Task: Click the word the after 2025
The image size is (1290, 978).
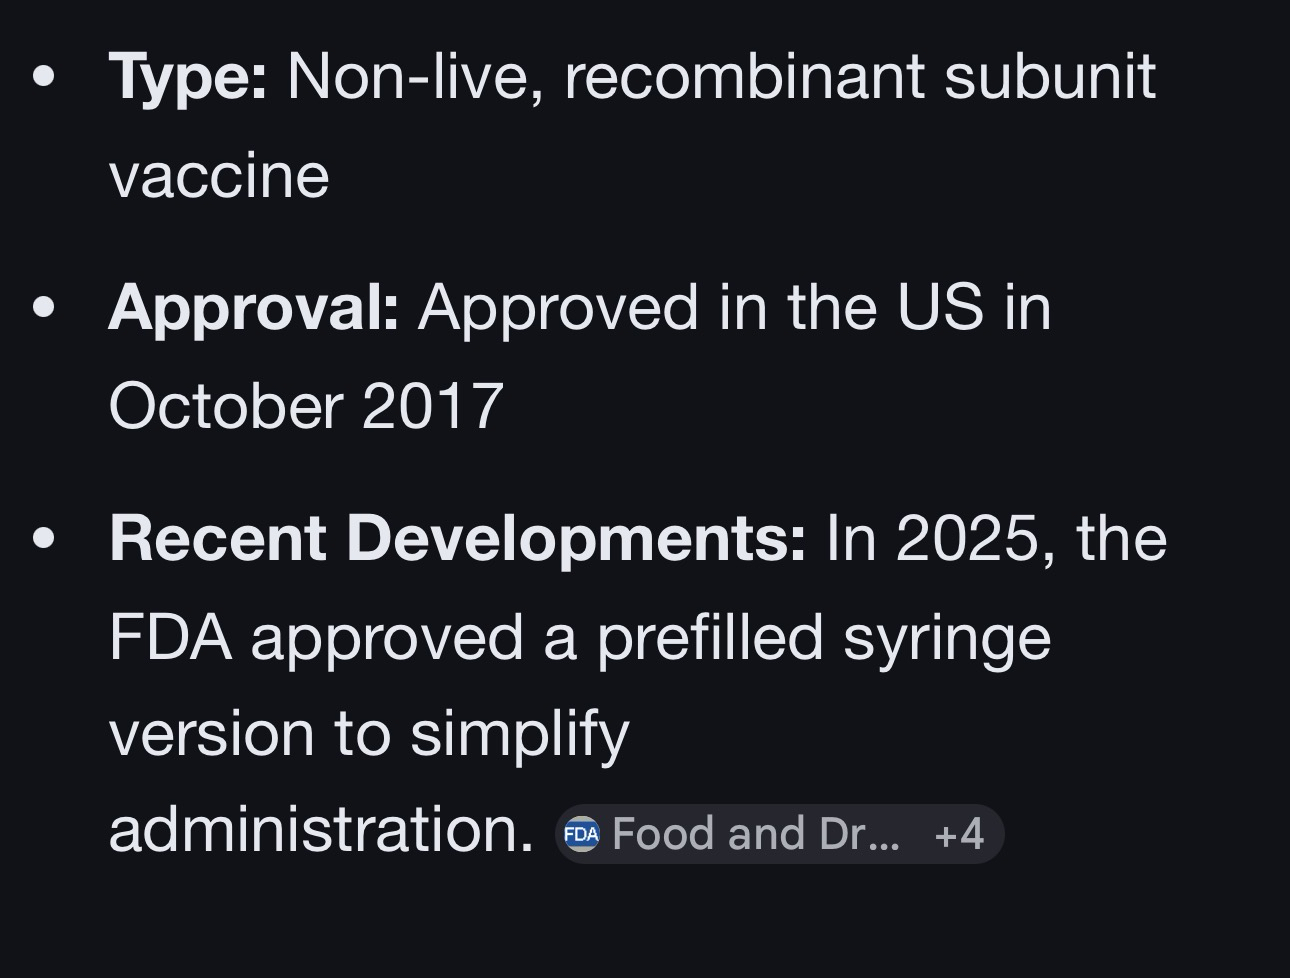Action: click(x=1121, y=537)
